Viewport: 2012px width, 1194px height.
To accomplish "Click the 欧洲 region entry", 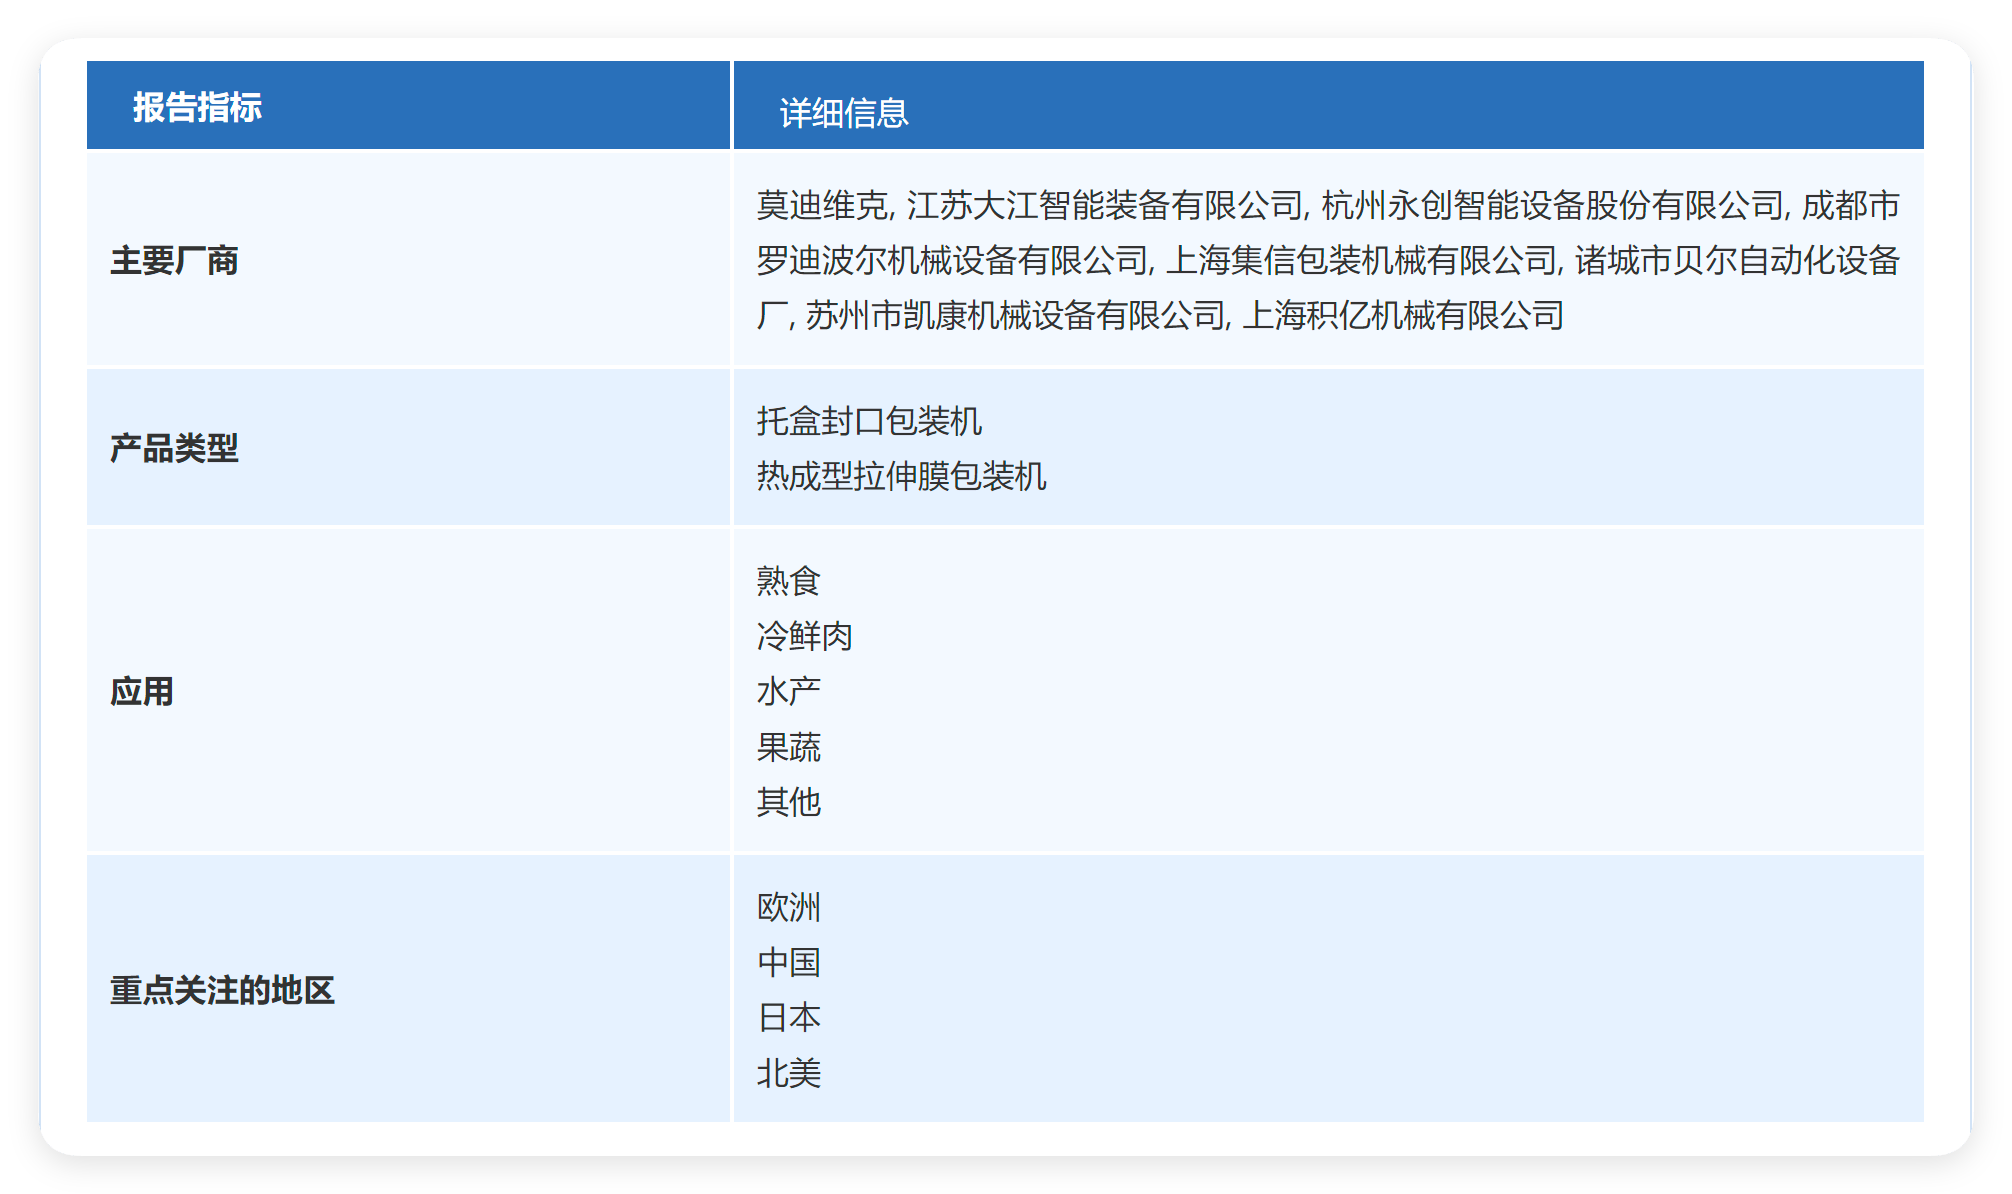I will [x=789, y=907].
